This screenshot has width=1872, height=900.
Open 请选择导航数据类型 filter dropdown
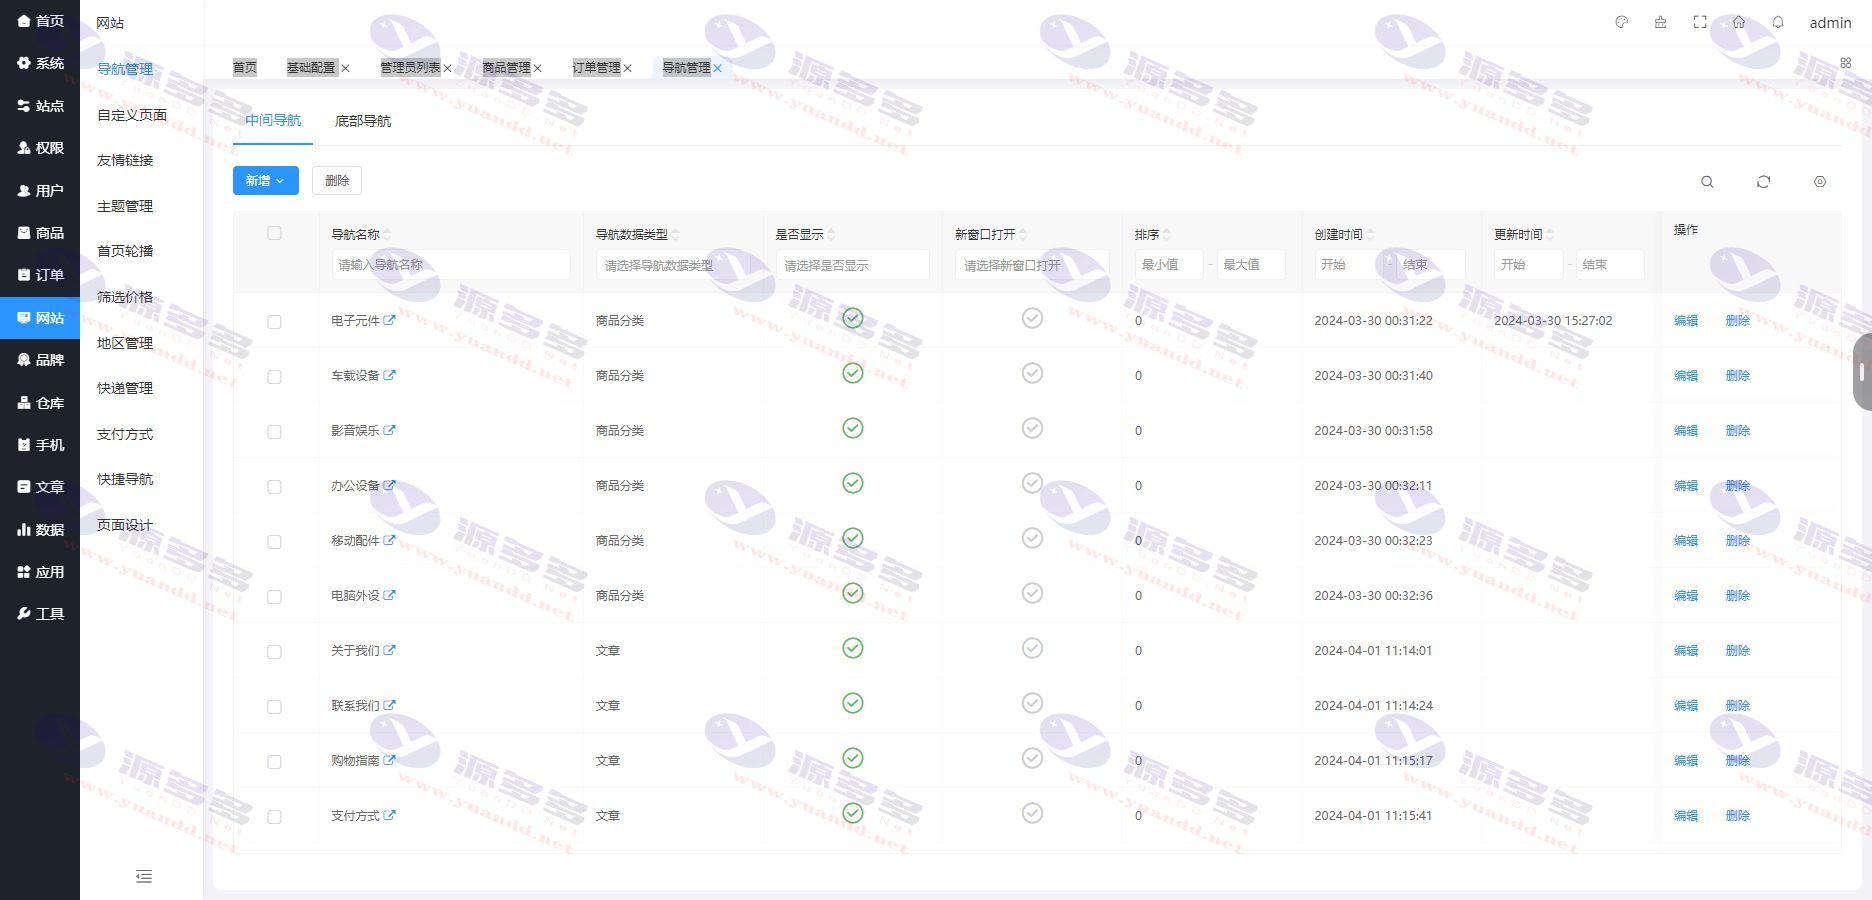(673, 265)
